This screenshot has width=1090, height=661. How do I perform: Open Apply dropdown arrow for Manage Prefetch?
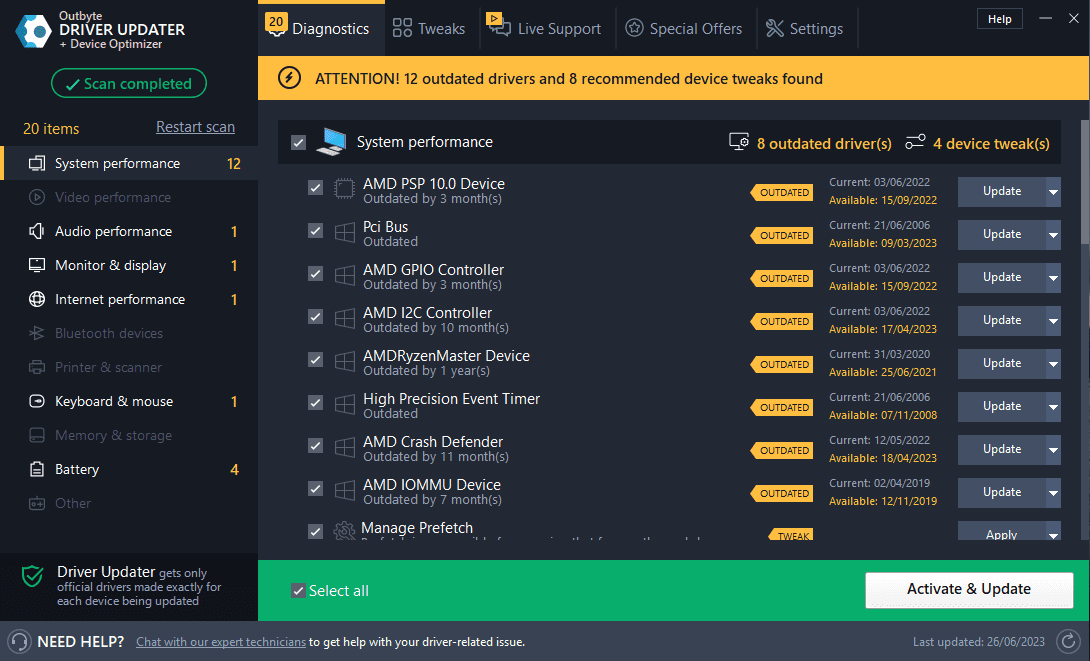1053,532
